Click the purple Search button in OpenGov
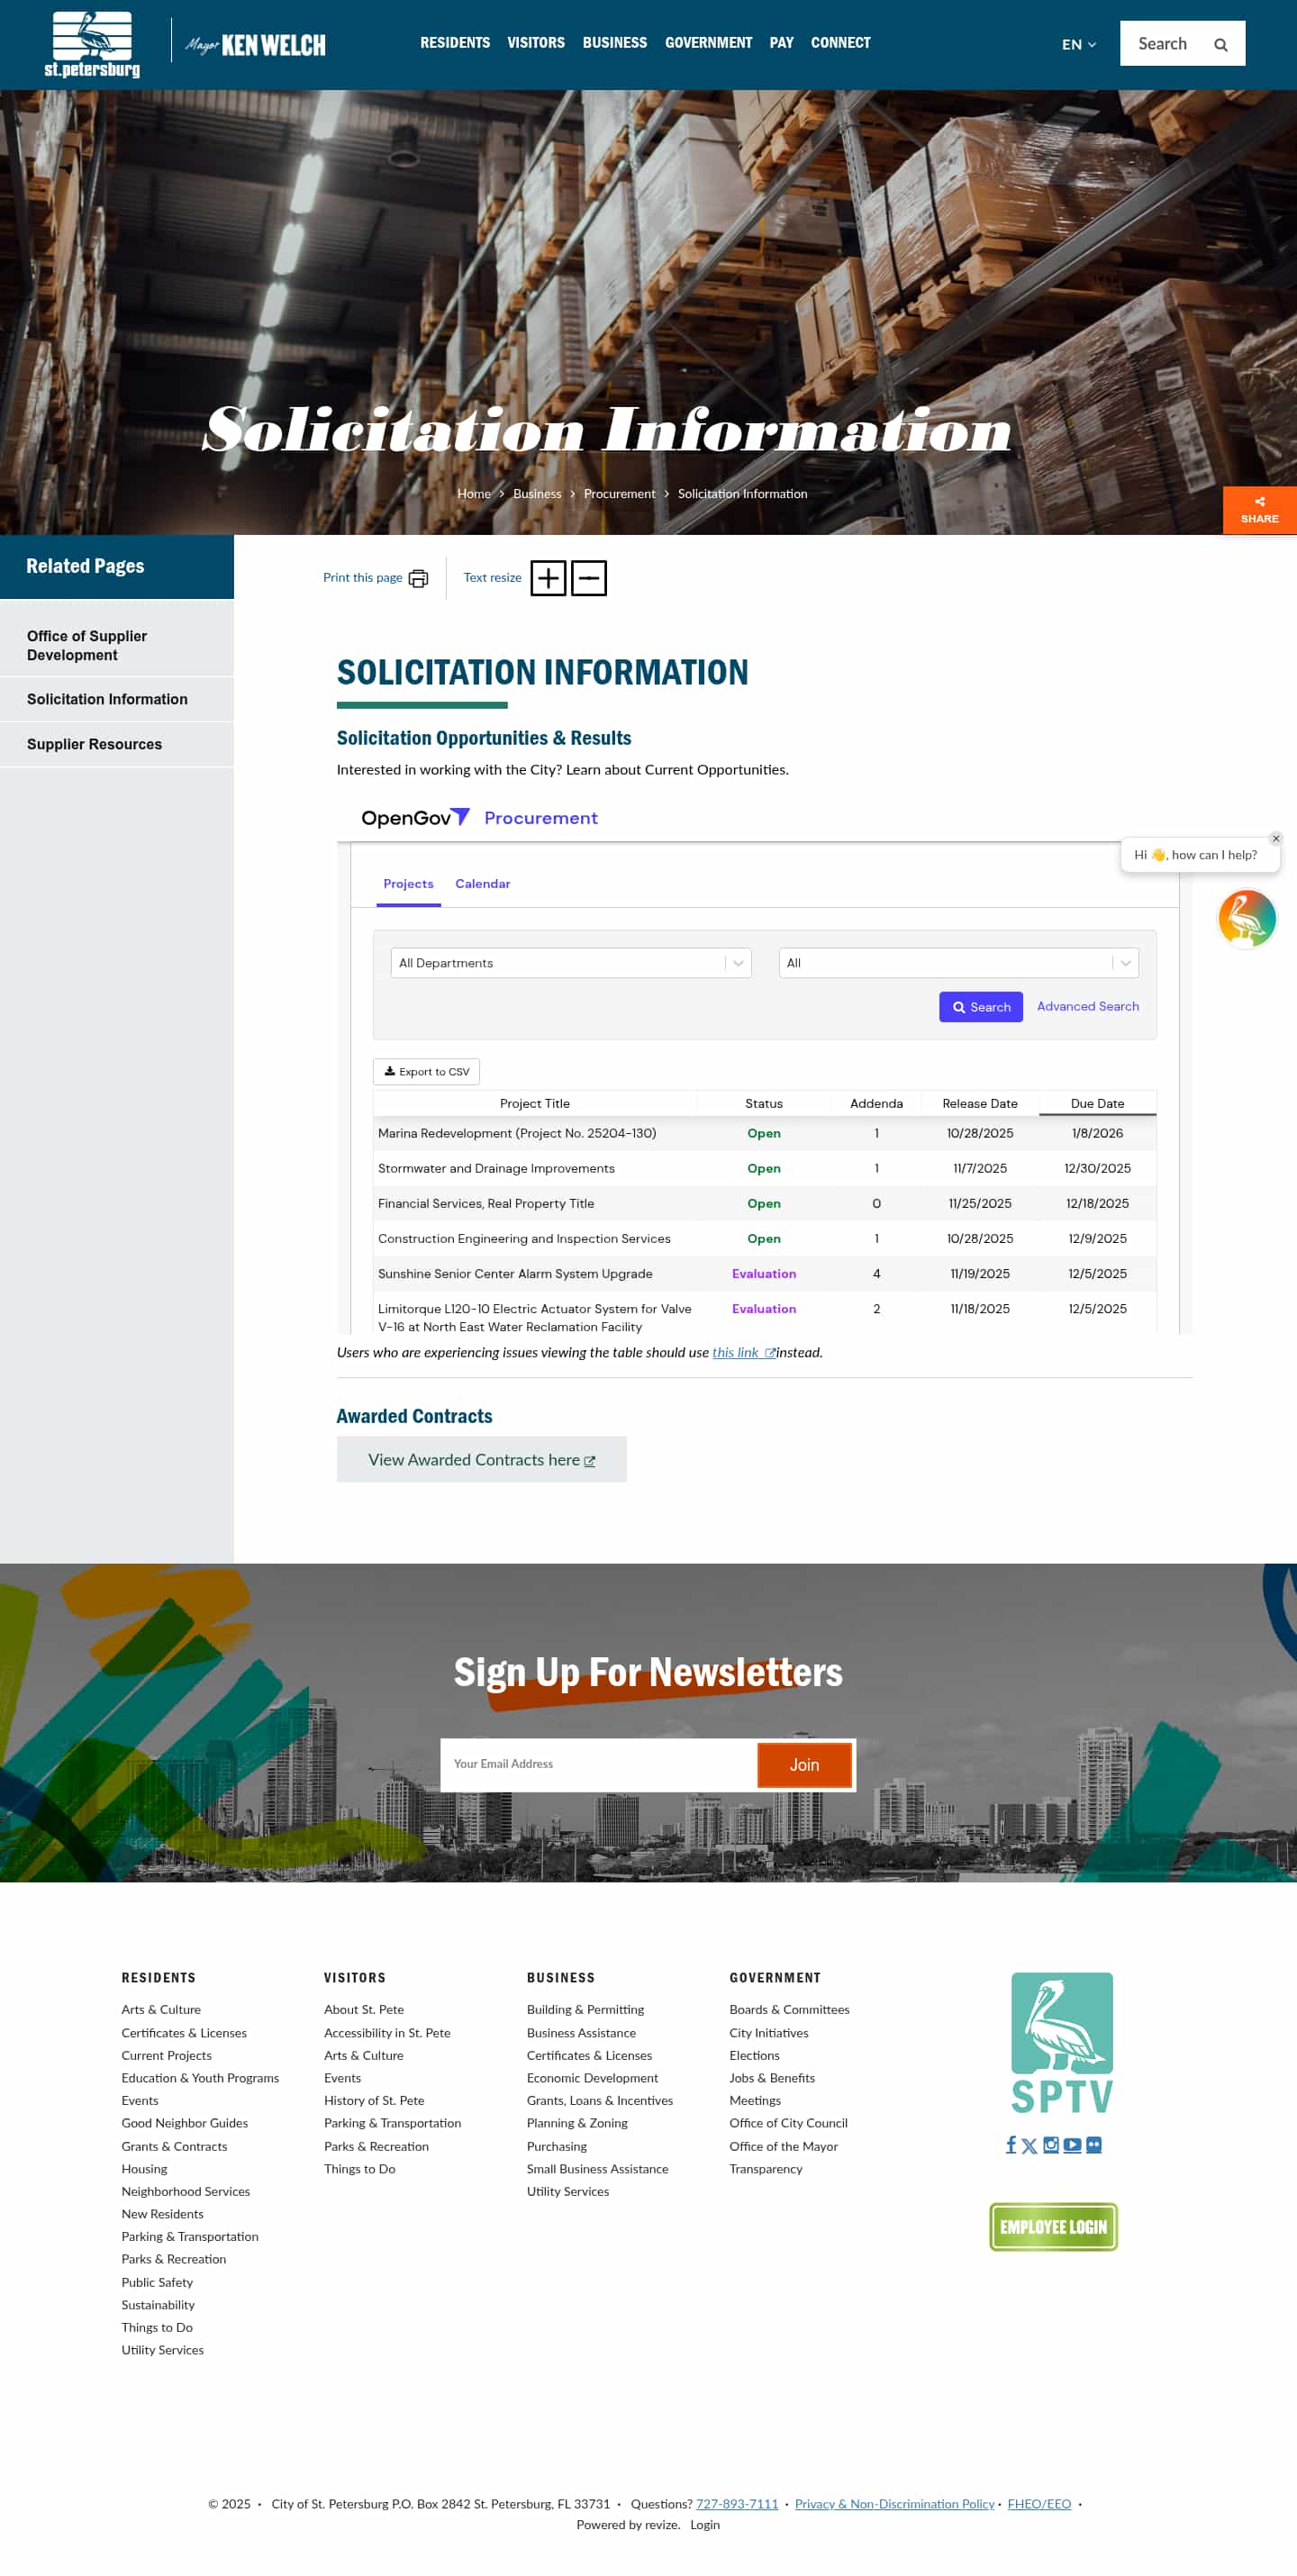 (980, 1007)
